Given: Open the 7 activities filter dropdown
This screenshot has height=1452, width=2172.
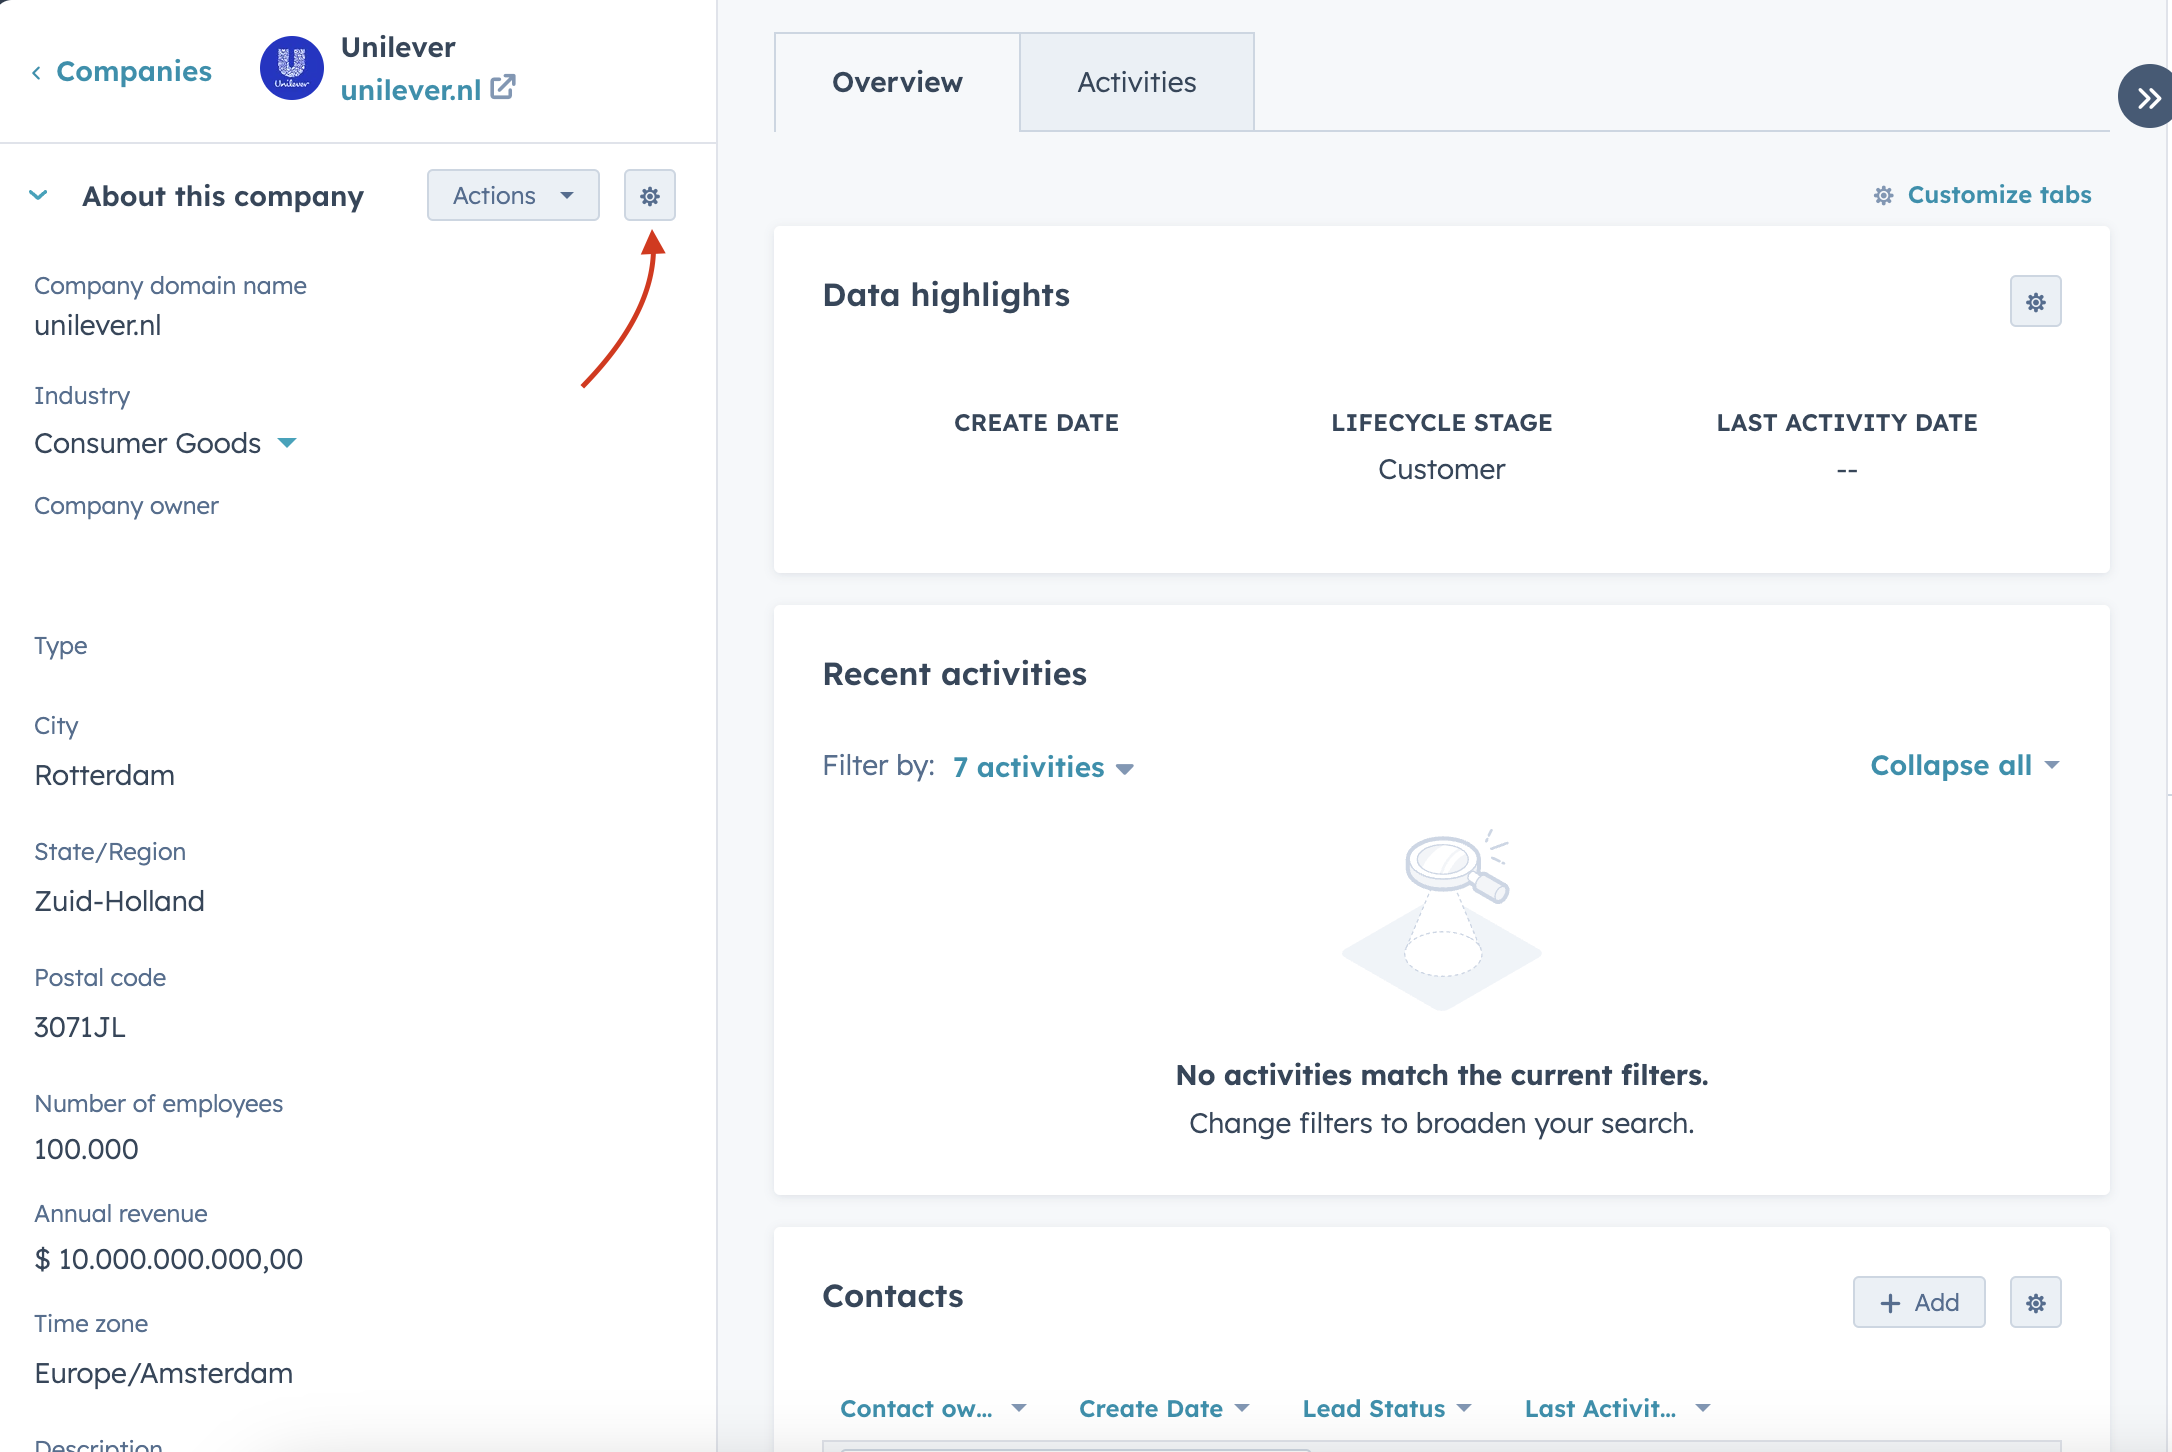Looking at the screenshot, I should pyautogui.click(x=1043, y=767).
